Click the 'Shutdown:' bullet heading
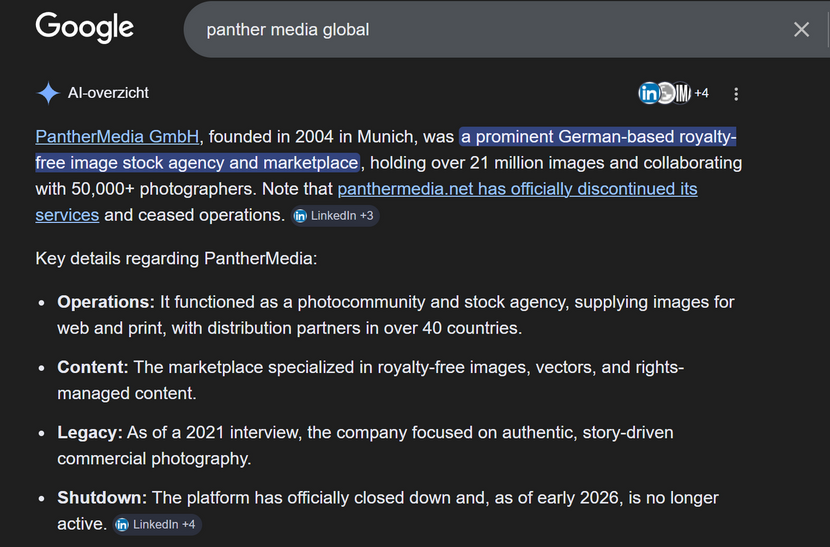This screenshot has width=830, height=547. 102,498
